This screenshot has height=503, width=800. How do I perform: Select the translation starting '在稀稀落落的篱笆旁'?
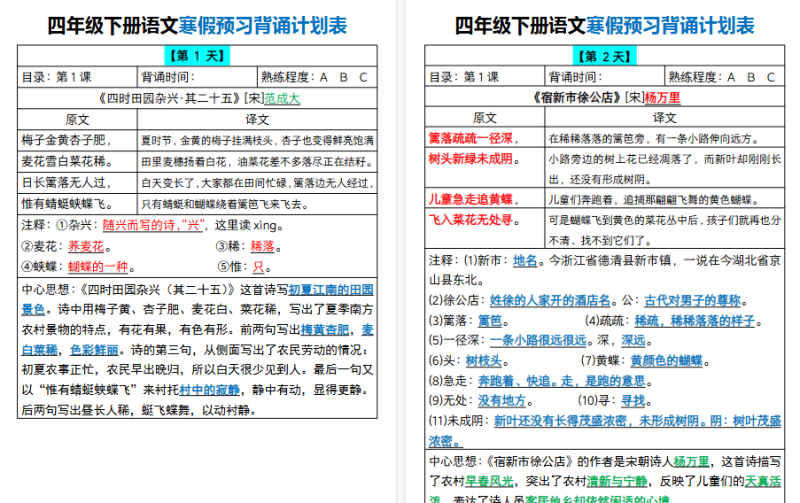coord(654,139)
